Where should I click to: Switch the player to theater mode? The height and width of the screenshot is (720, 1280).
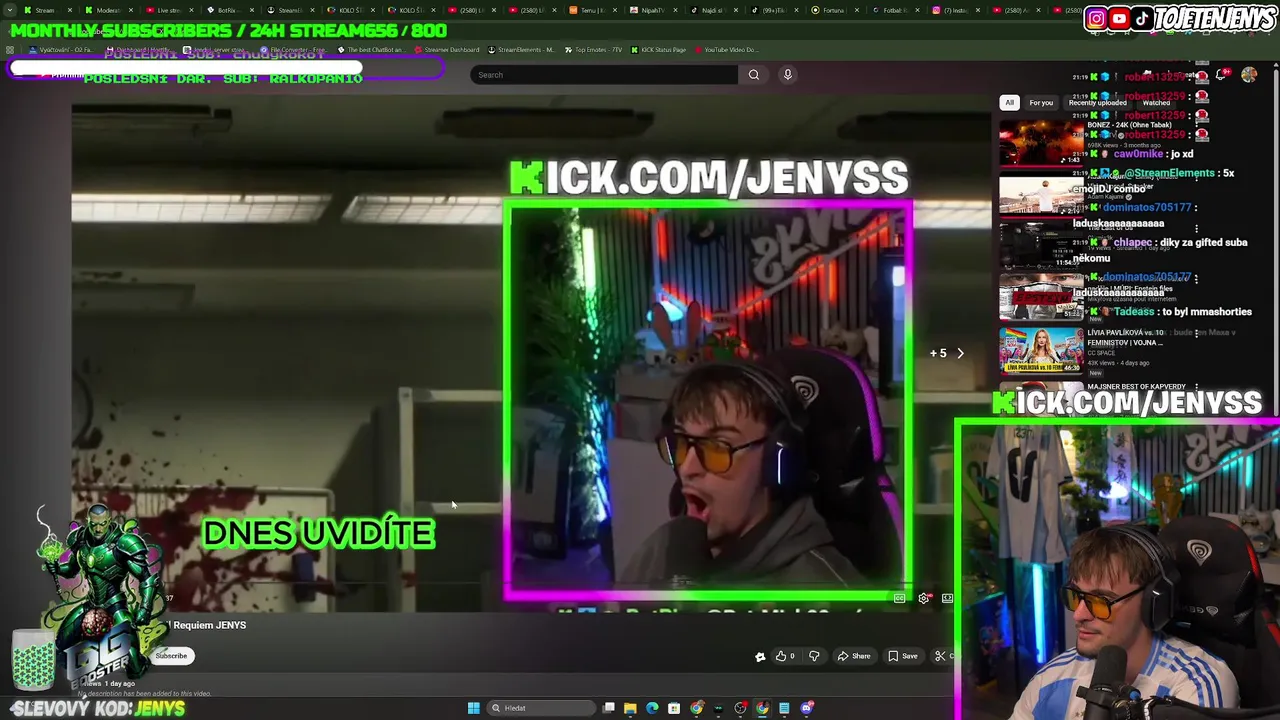pyautogui.click(x=947, y=598)
